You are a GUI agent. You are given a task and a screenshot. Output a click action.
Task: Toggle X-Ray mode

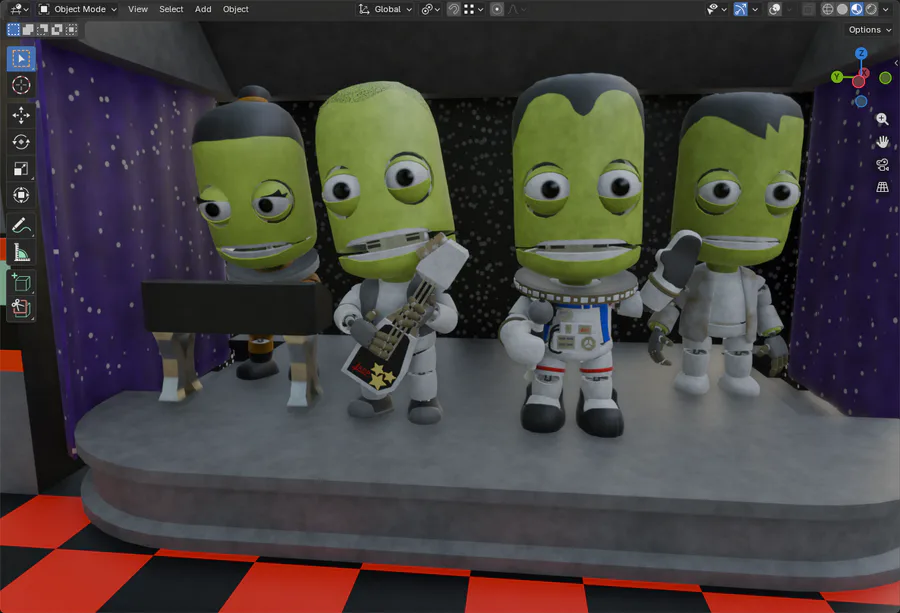808,9
